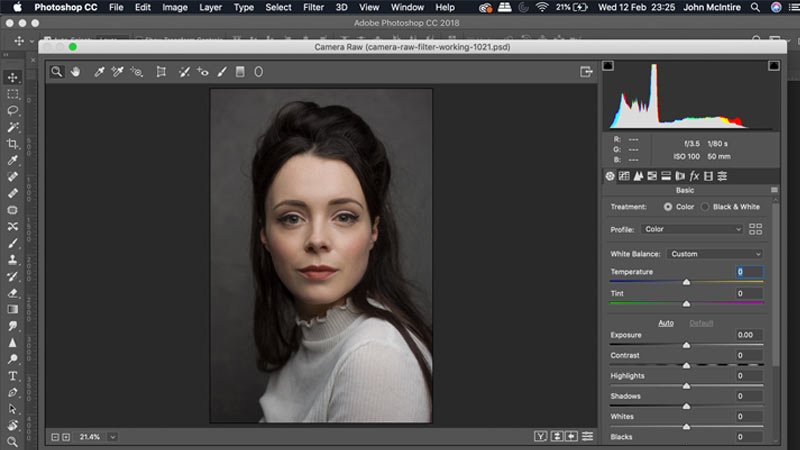This screenshot has height=450, width=800.
Task: Set Treatment to Black & White
Action: click(705, 207)
